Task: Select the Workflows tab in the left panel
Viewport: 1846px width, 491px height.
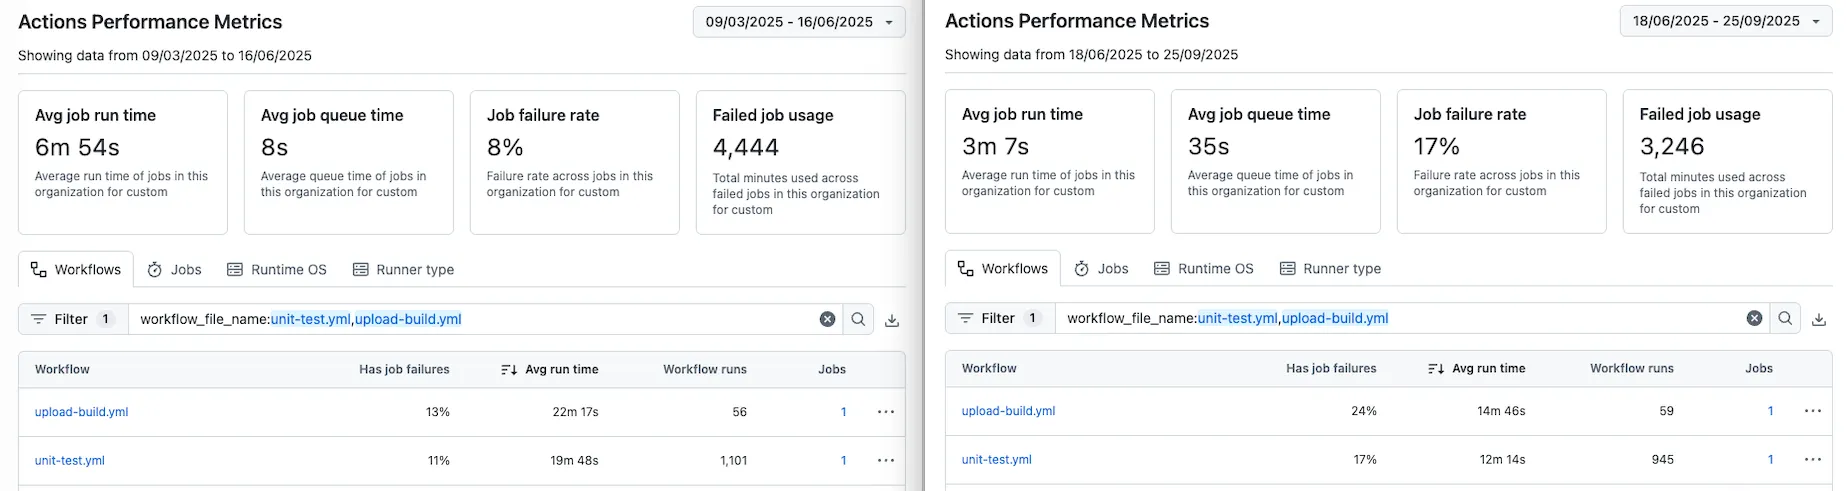Action: (x=76, y=270)
